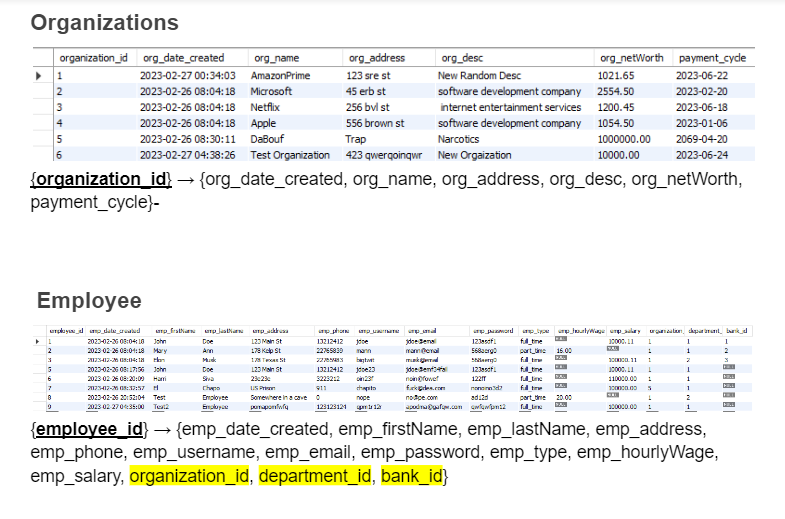Click row-pointer arrow in Employee table

(37, 341)
